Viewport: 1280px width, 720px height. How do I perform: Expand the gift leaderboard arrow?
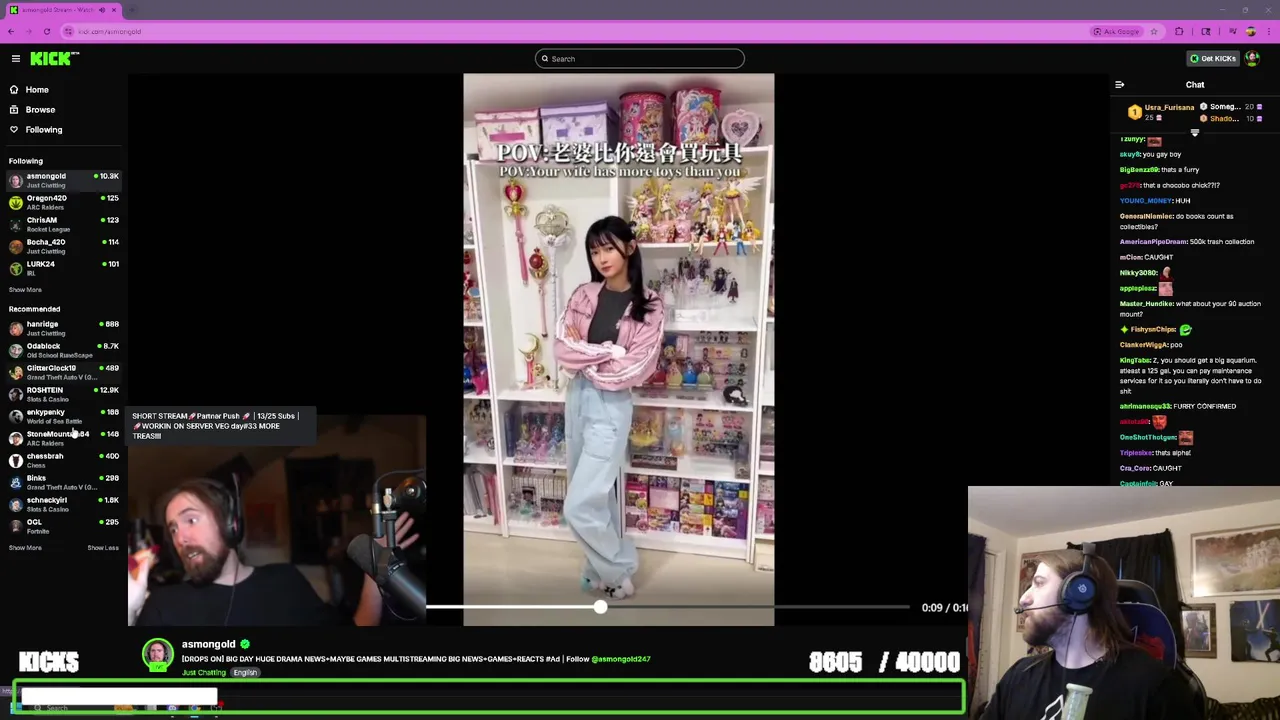(1194, 132)
